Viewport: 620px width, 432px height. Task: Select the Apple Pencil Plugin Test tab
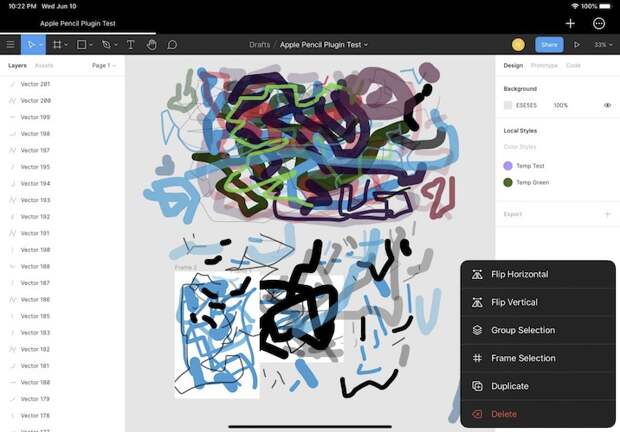(78, 23)
